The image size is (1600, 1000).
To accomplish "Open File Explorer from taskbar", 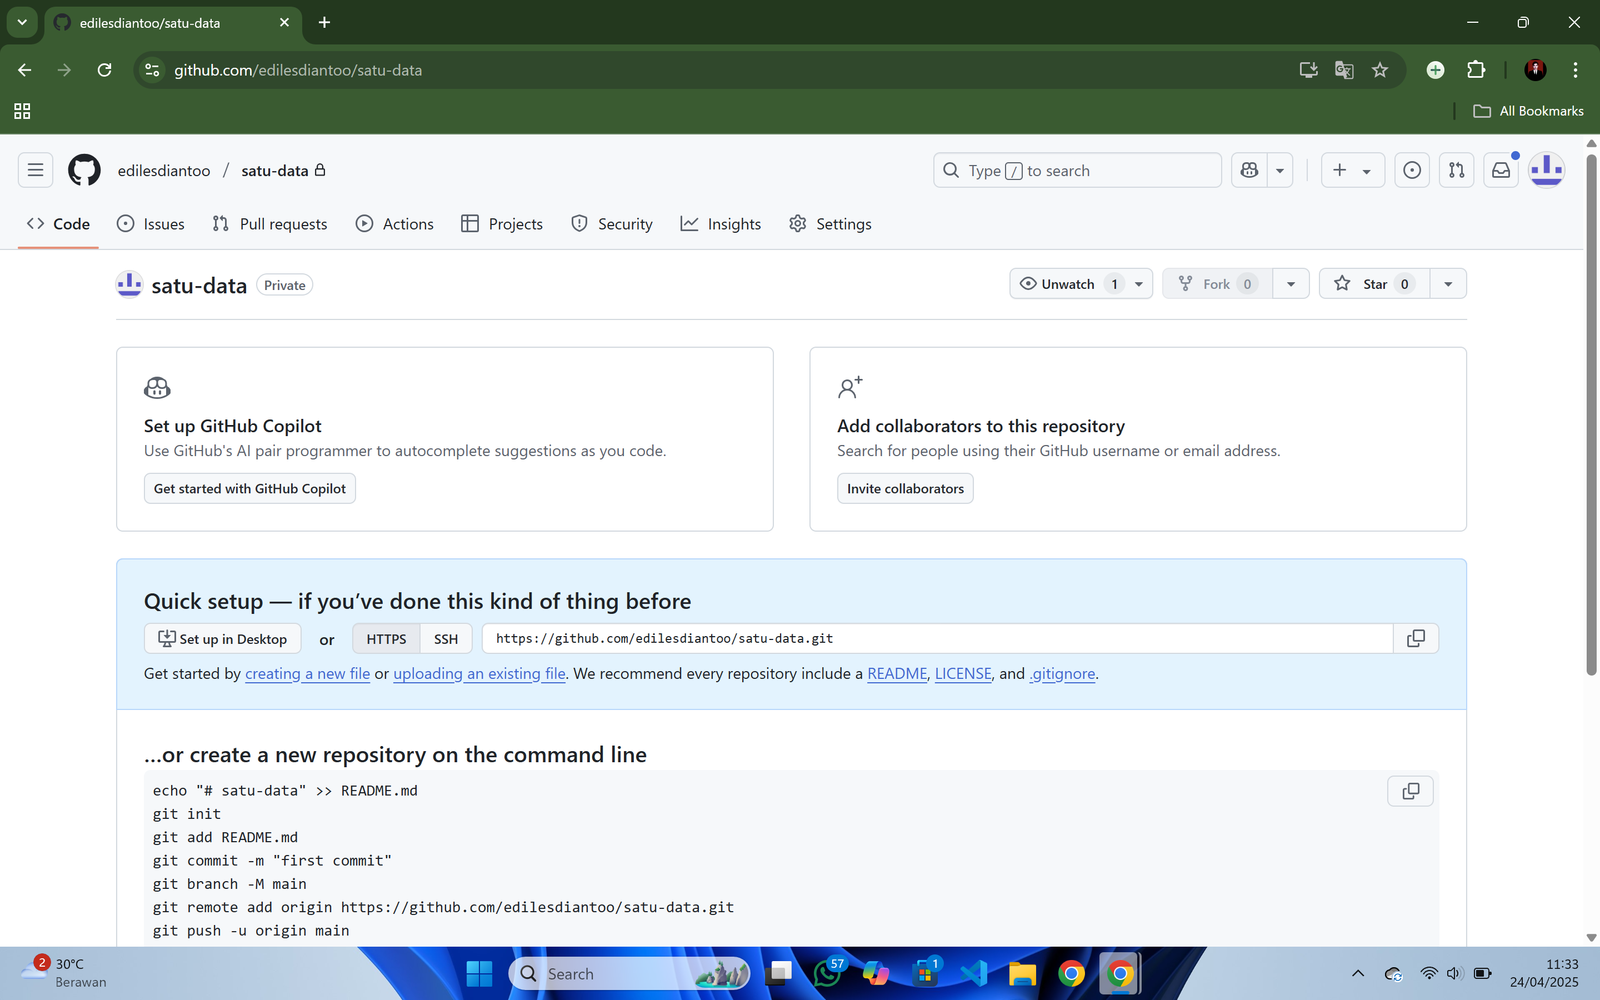I will click(1022, 974).
